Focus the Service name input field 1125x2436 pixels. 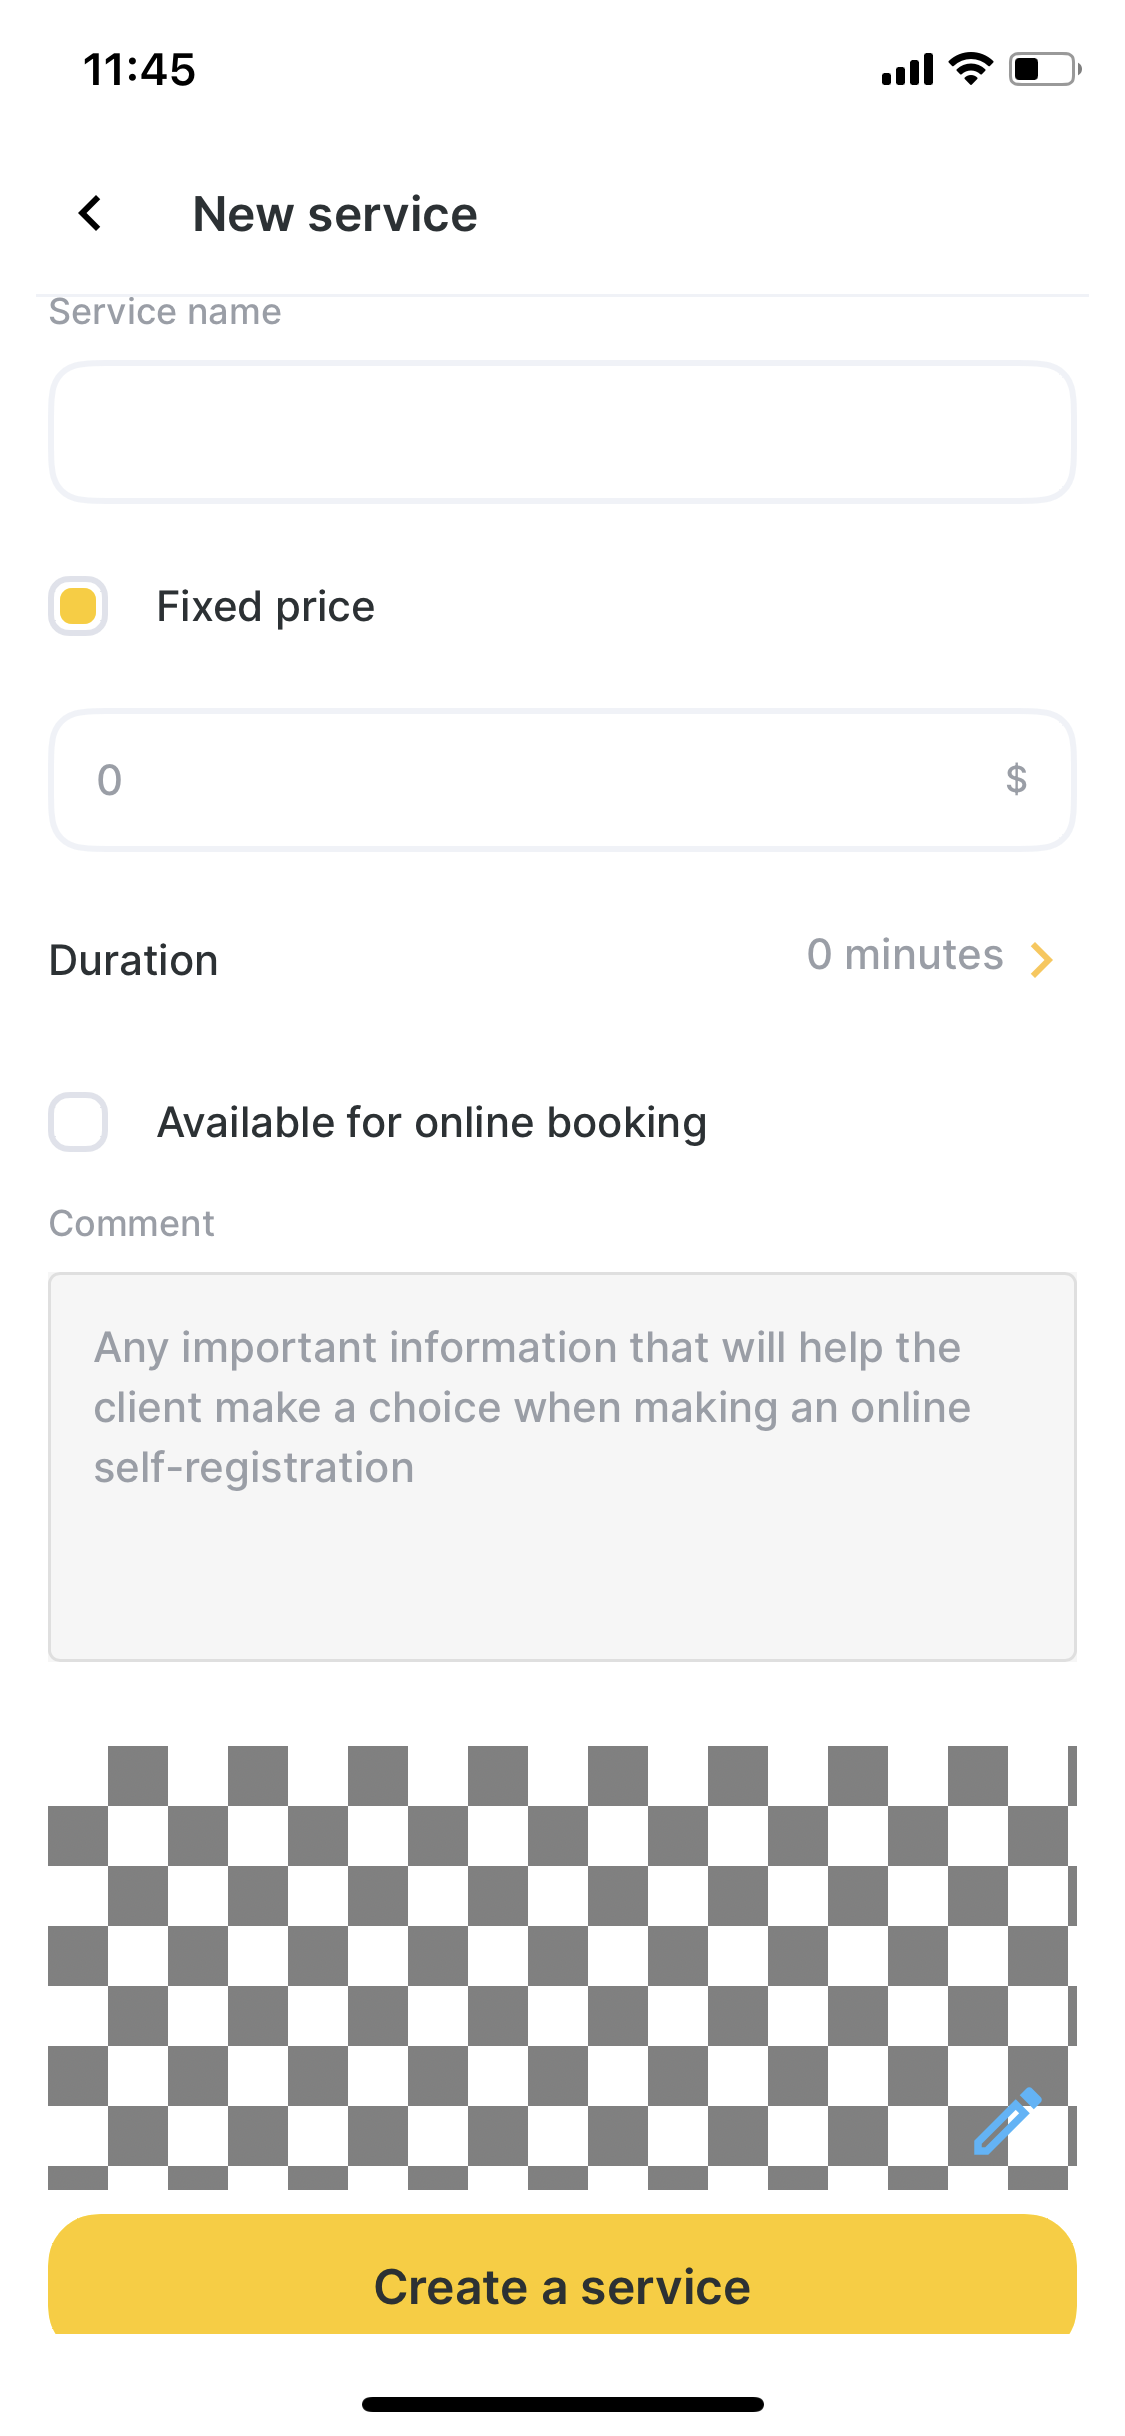[x=562, y=431]
